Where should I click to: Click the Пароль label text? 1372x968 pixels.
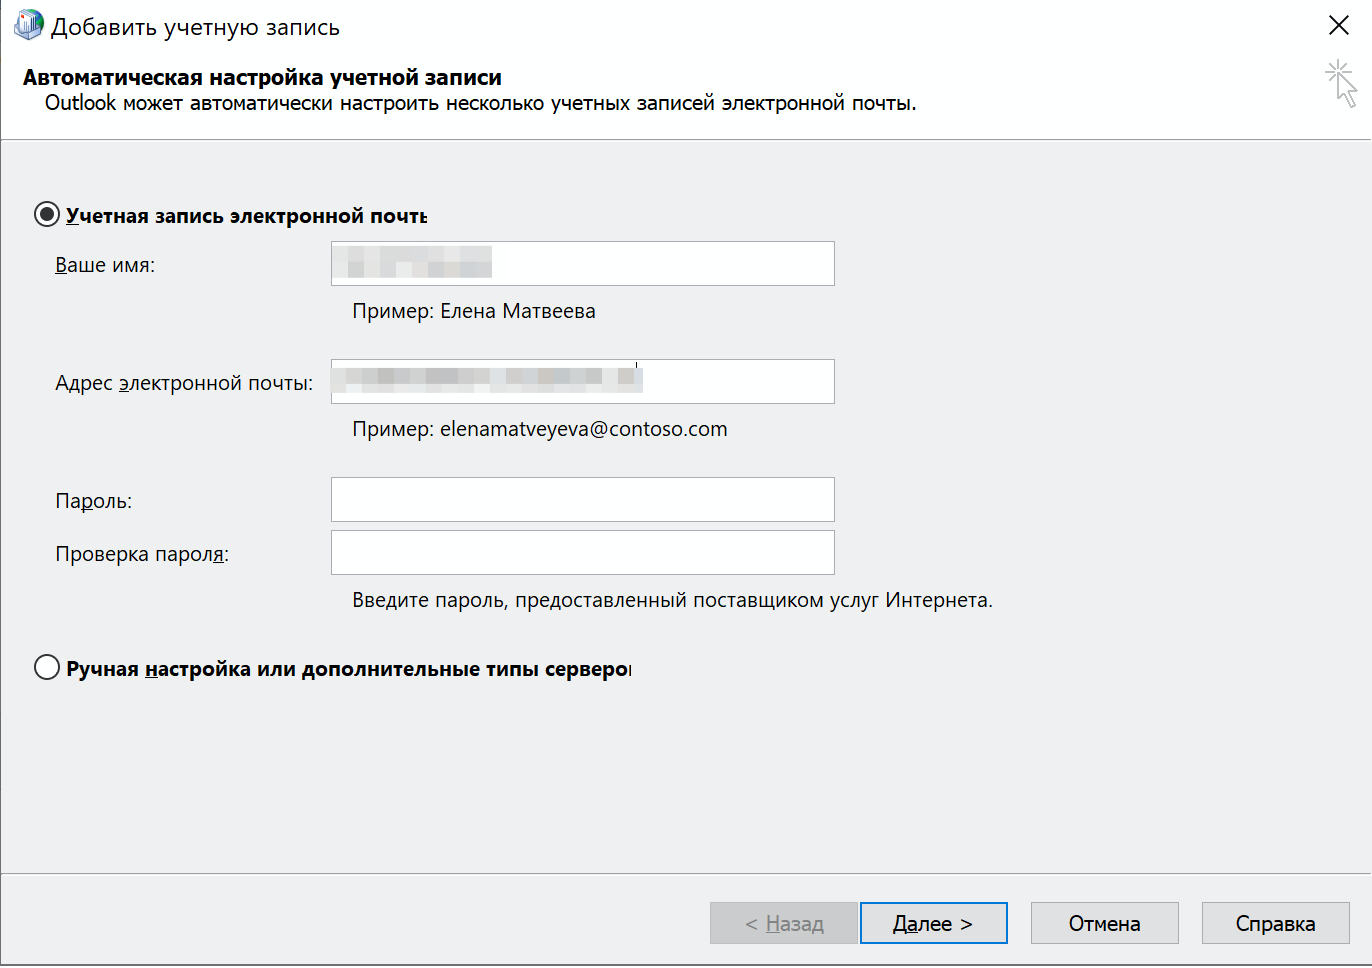click(x=93, y=501)
